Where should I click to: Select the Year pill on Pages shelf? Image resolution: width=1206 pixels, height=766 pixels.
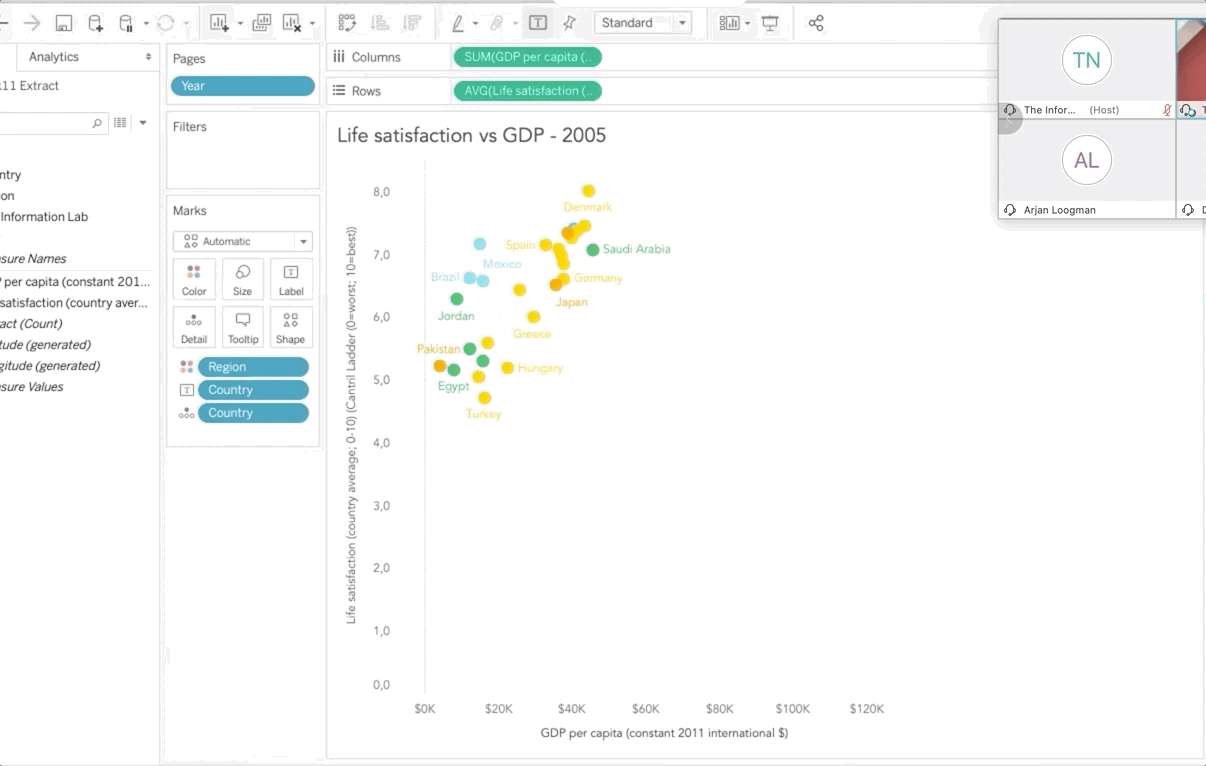(x=242, y=86)
